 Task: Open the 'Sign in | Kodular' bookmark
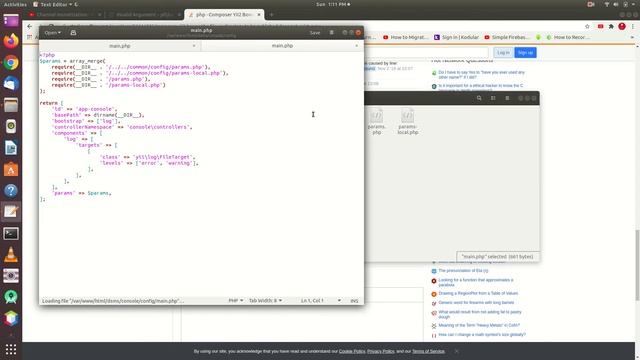click(456, 37)
